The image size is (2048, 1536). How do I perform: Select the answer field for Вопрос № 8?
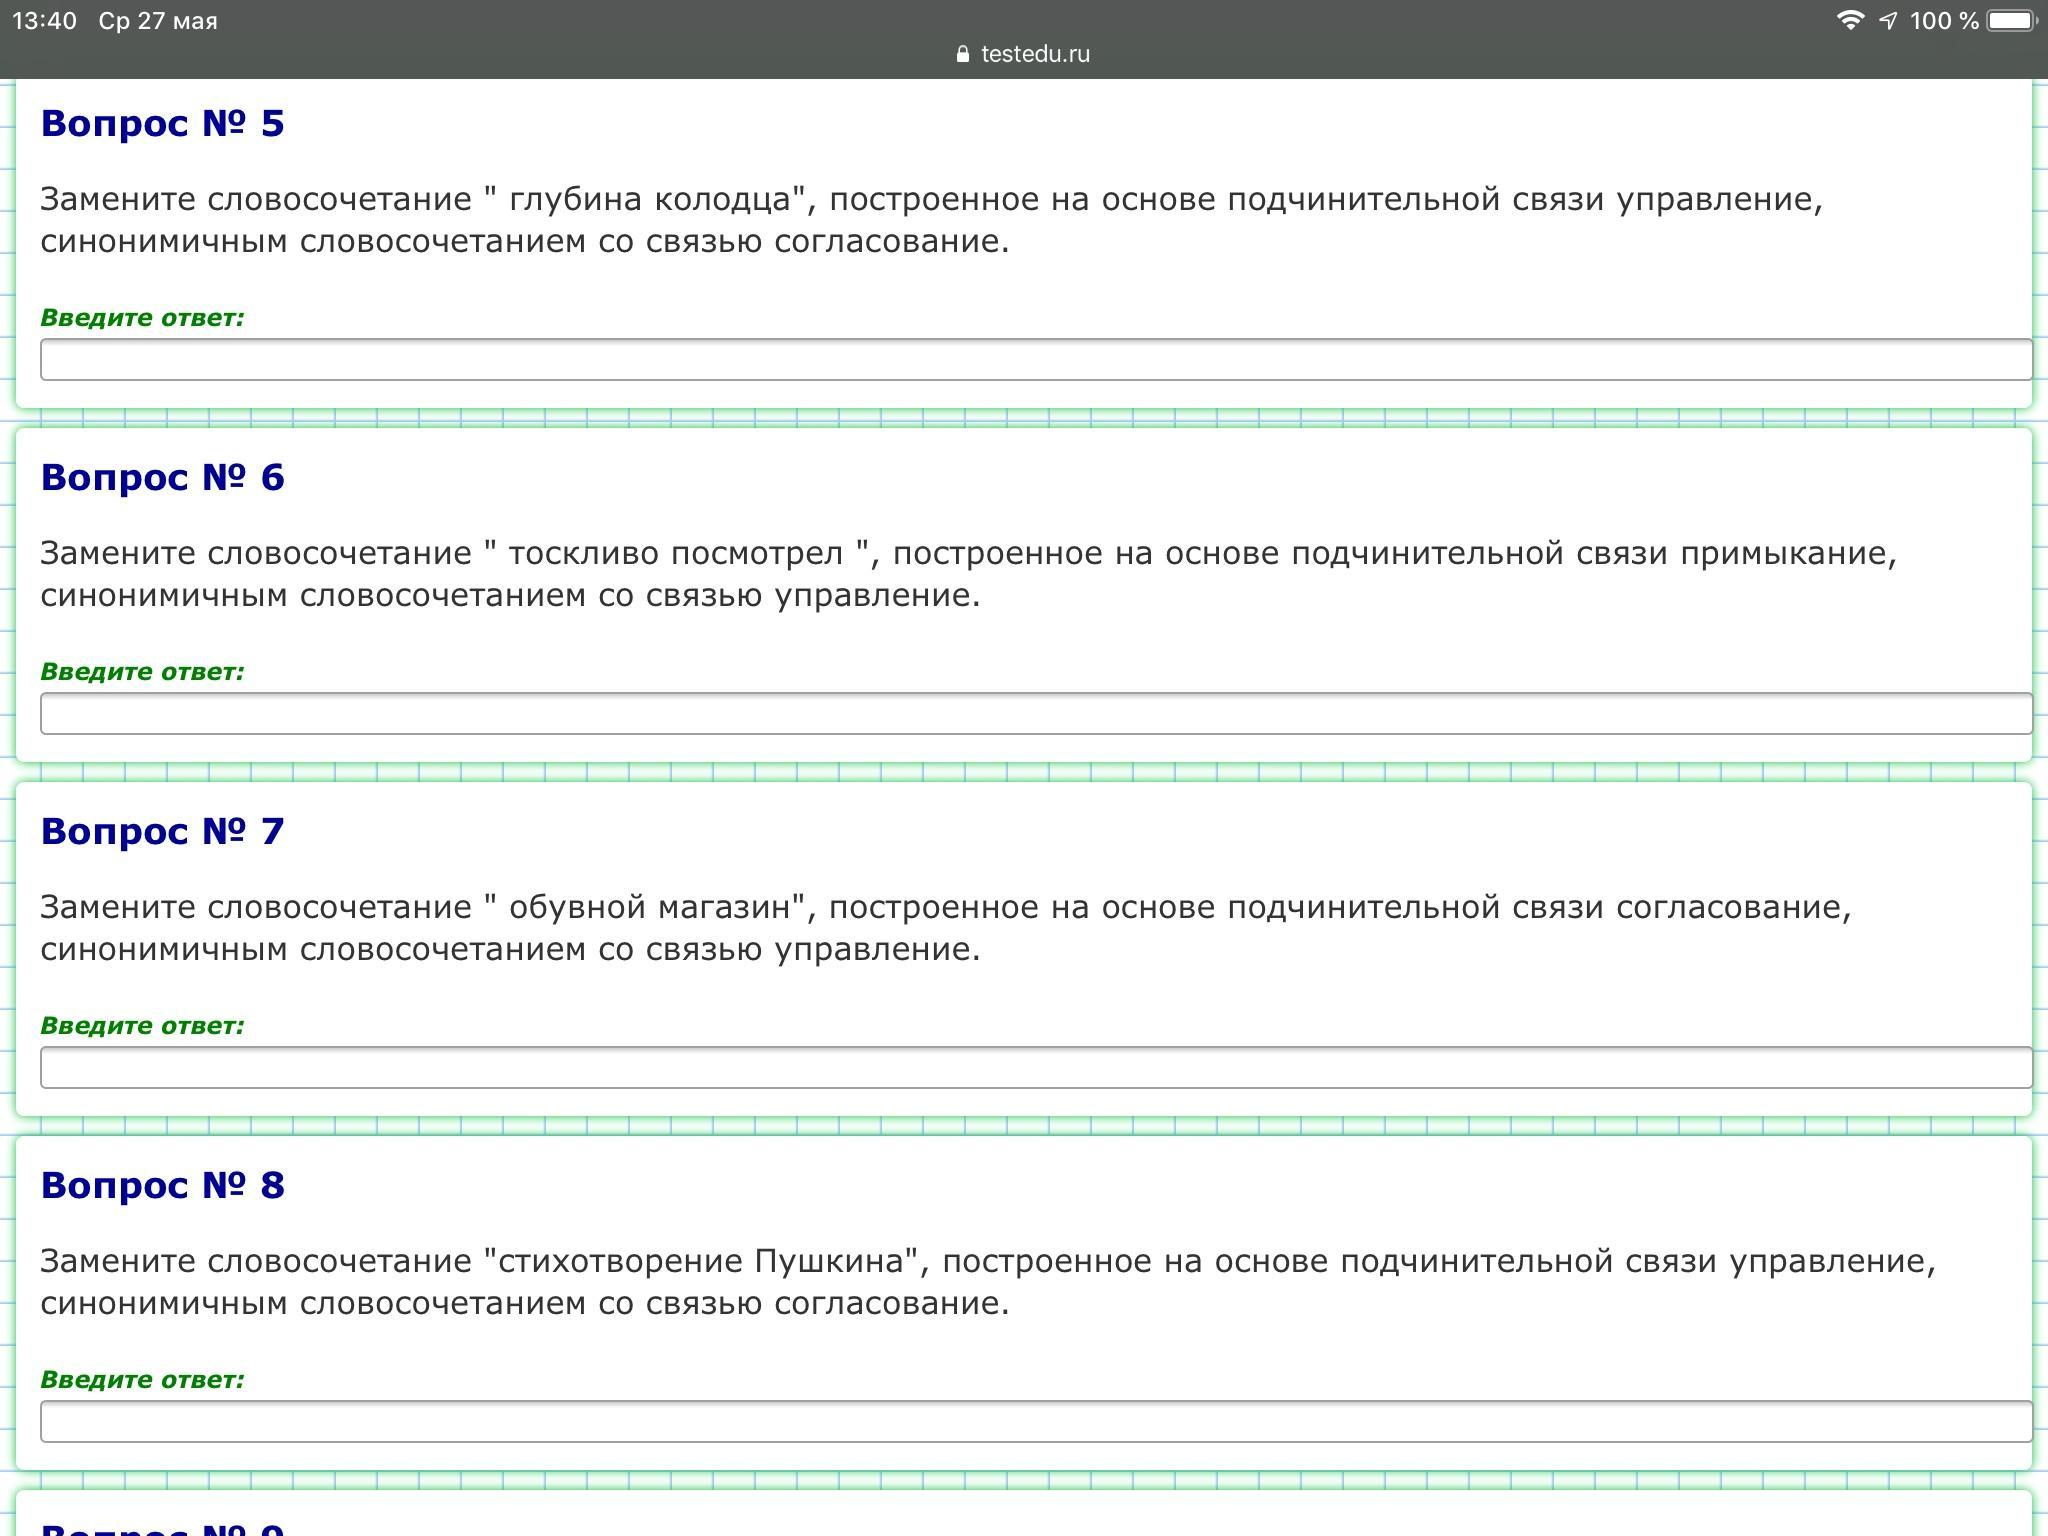1035,1422
